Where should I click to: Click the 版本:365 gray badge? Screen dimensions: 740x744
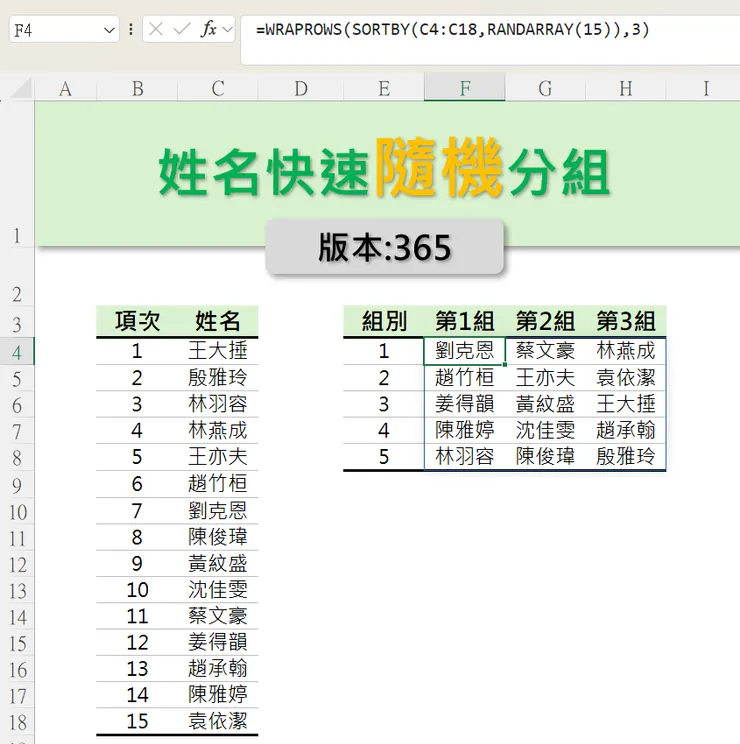tap(384, 247)
